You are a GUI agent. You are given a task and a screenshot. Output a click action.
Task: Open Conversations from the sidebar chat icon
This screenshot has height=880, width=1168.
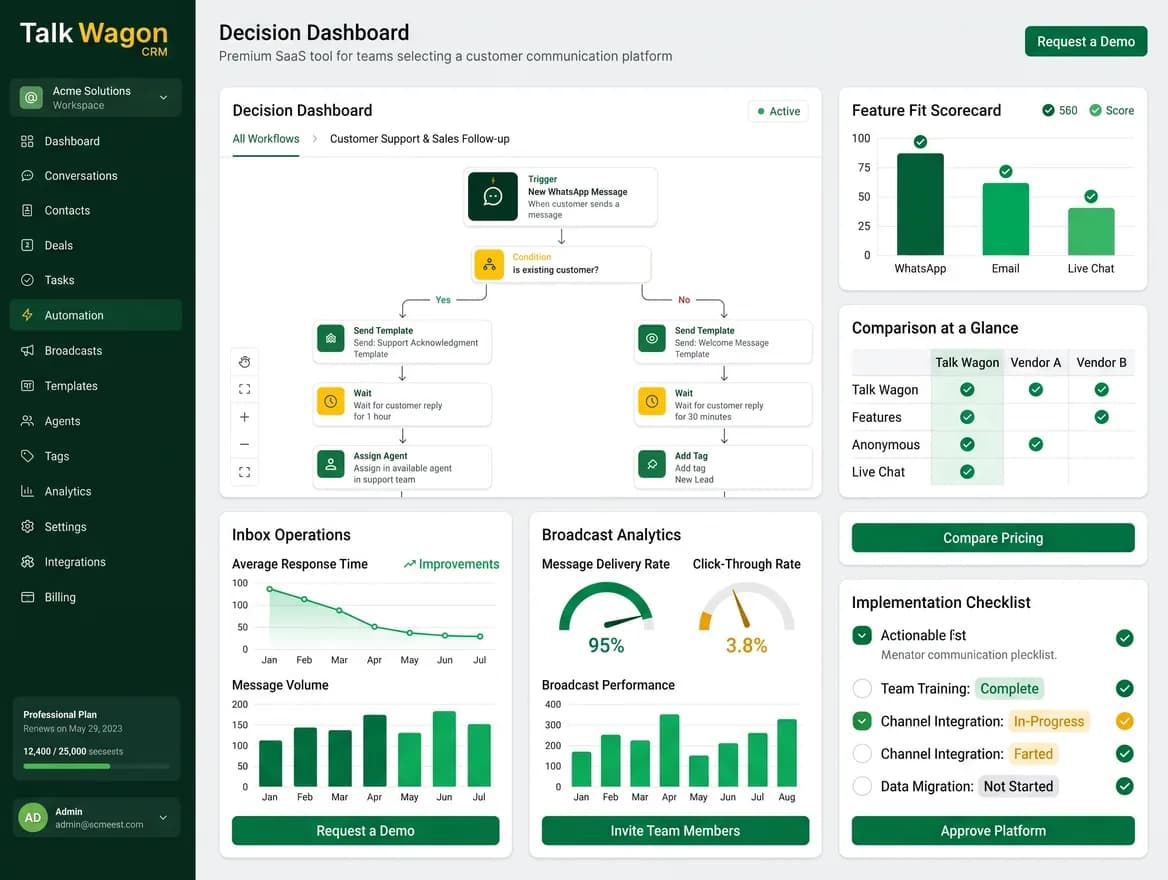tap(28, 176)
